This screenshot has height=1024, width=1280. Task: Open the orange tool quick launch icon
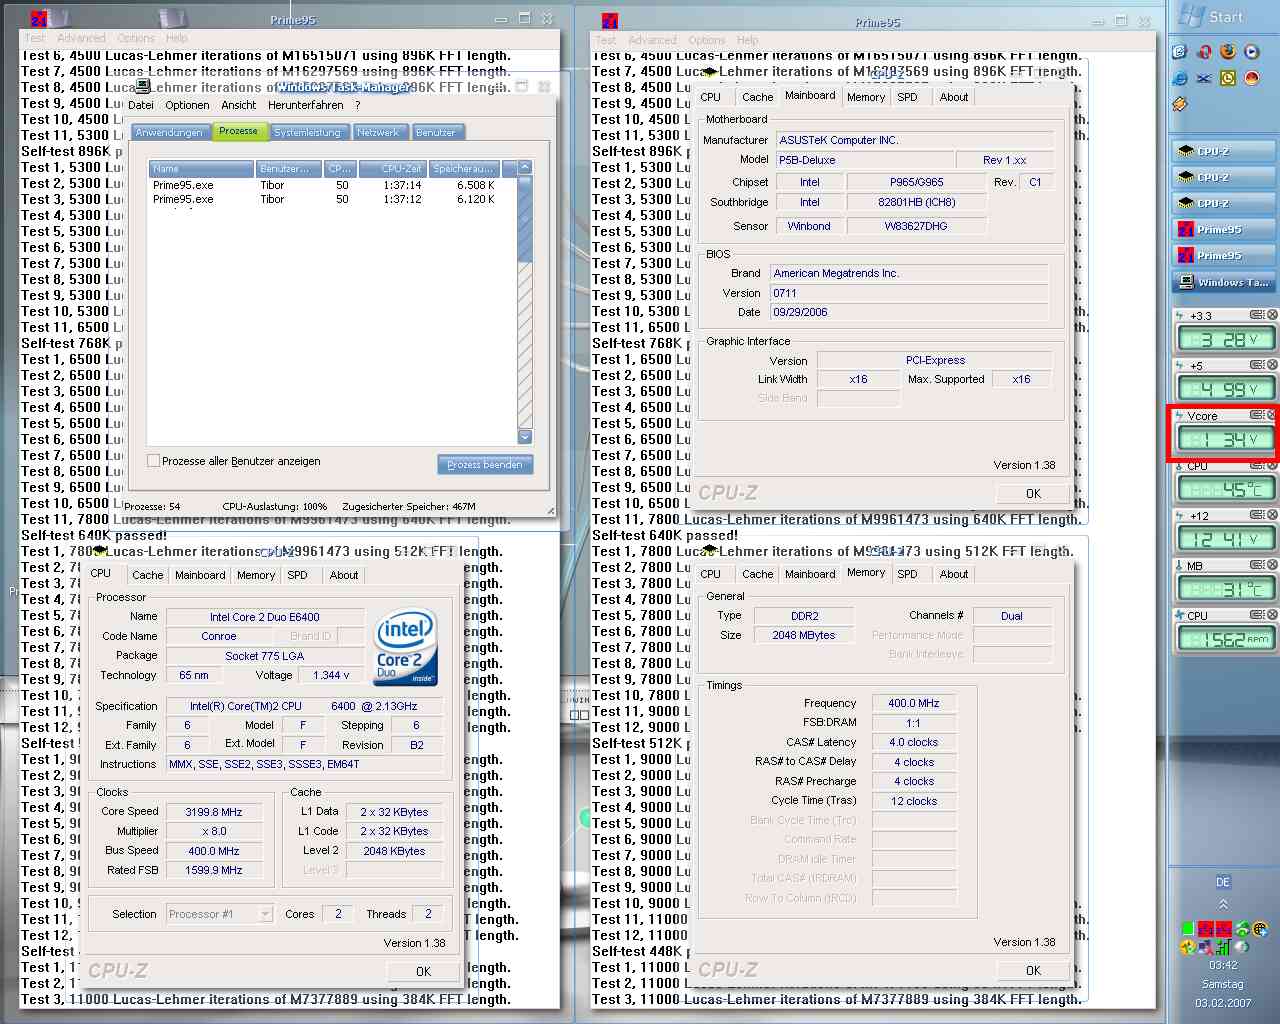(1179, 104)
